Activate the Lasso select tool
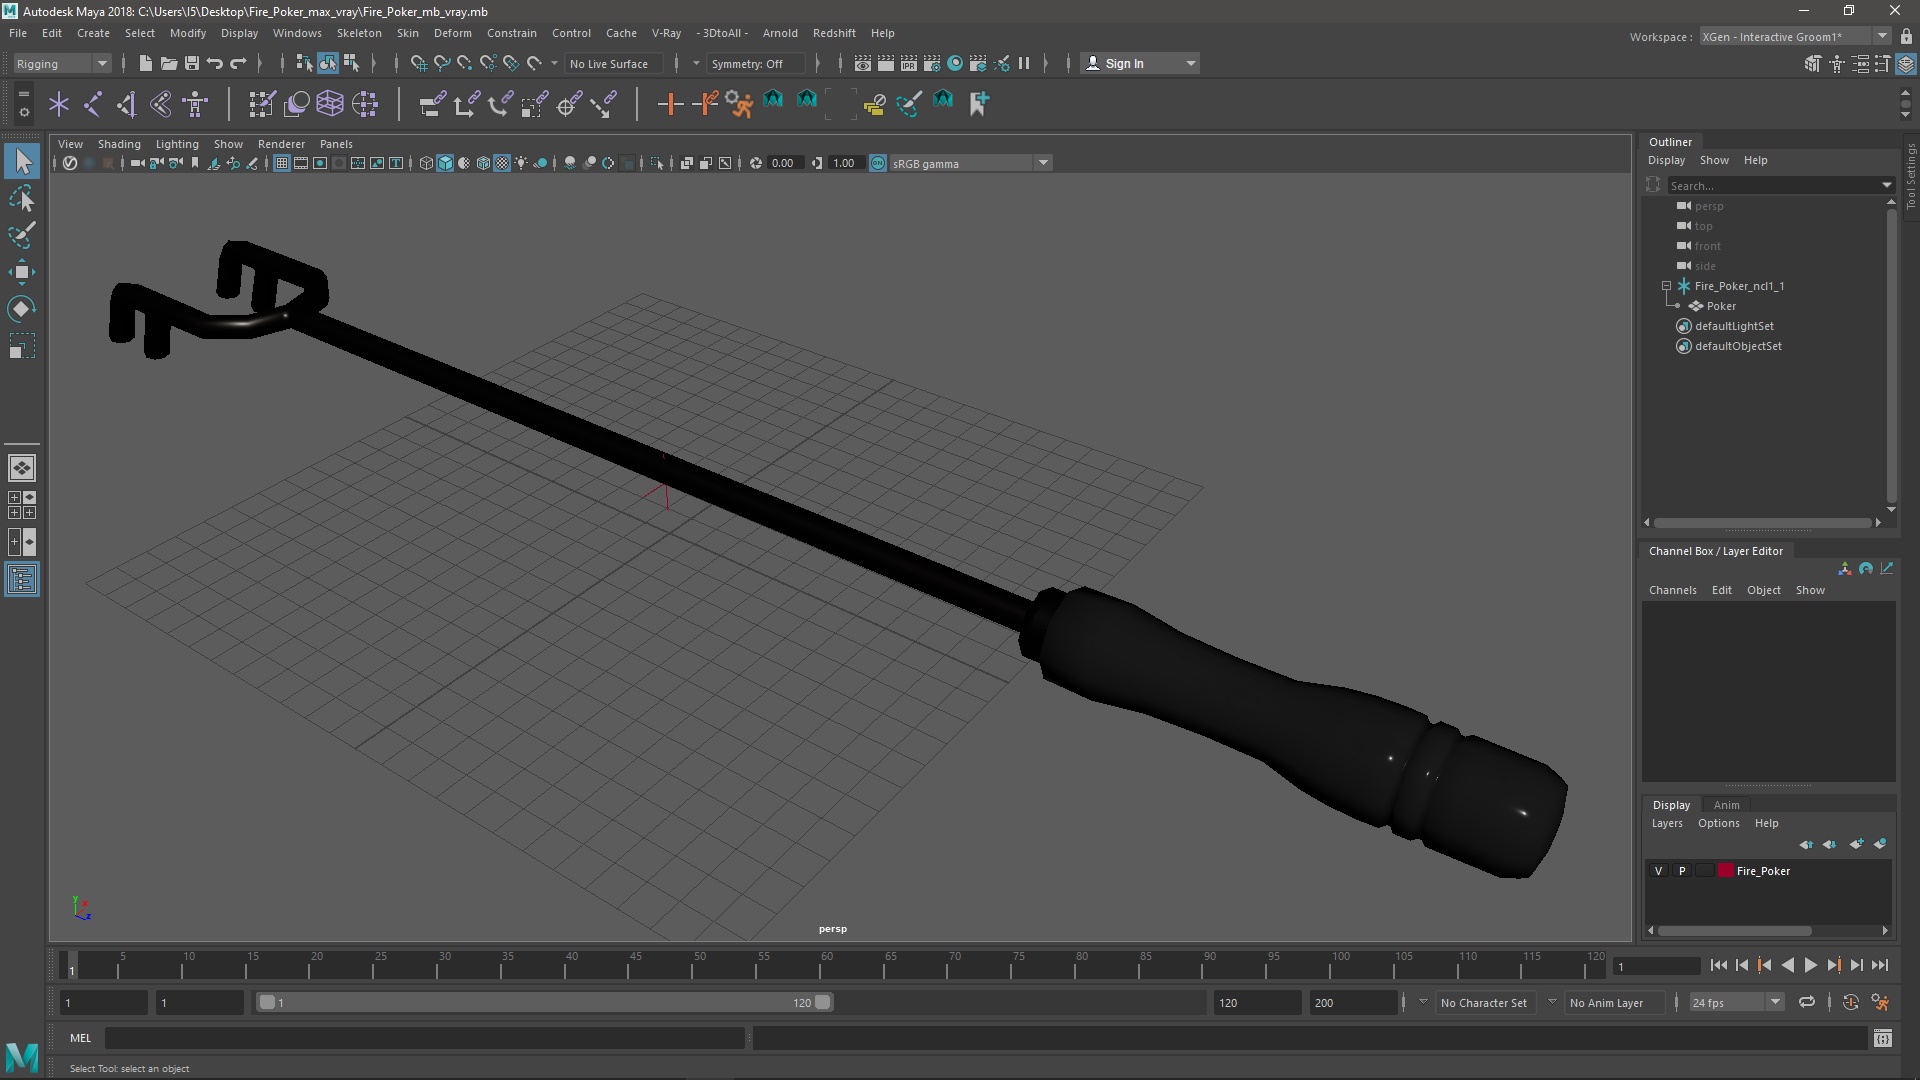Screen dimensions: 1920x1080 [x=22, y=198]
